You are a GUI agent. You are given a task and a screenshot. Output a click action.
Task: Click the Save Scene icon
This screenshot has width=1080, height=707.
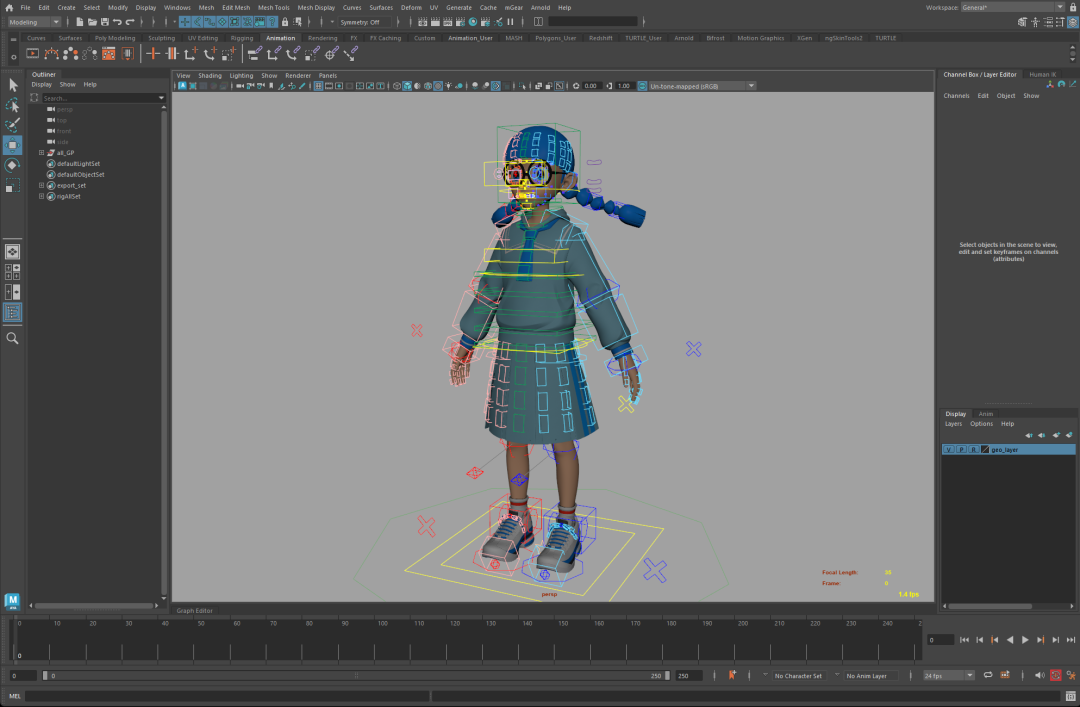click(105, 22)
